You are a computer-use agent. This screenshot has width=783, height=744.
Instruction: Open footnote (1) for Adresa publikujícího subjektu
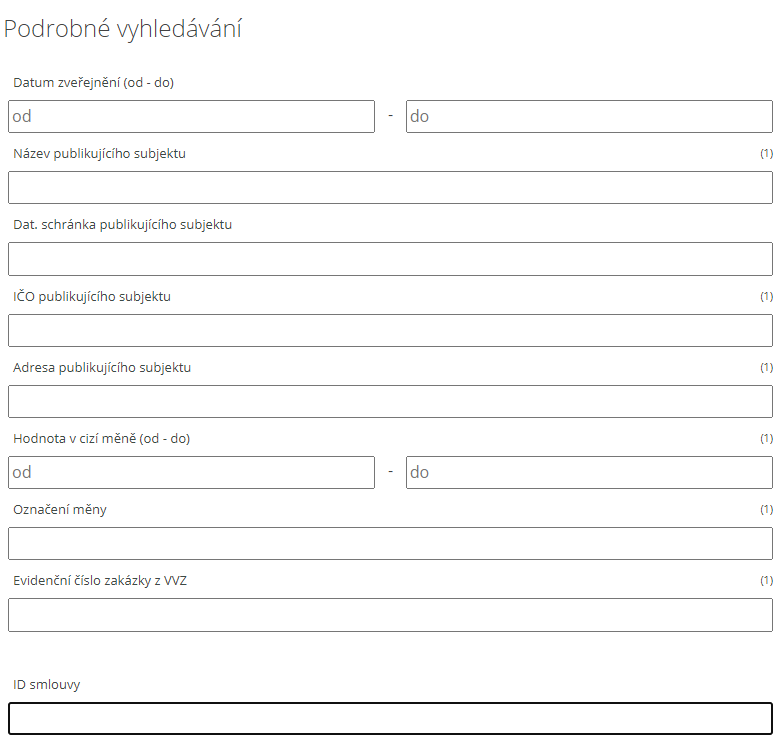tap(766, 368)
